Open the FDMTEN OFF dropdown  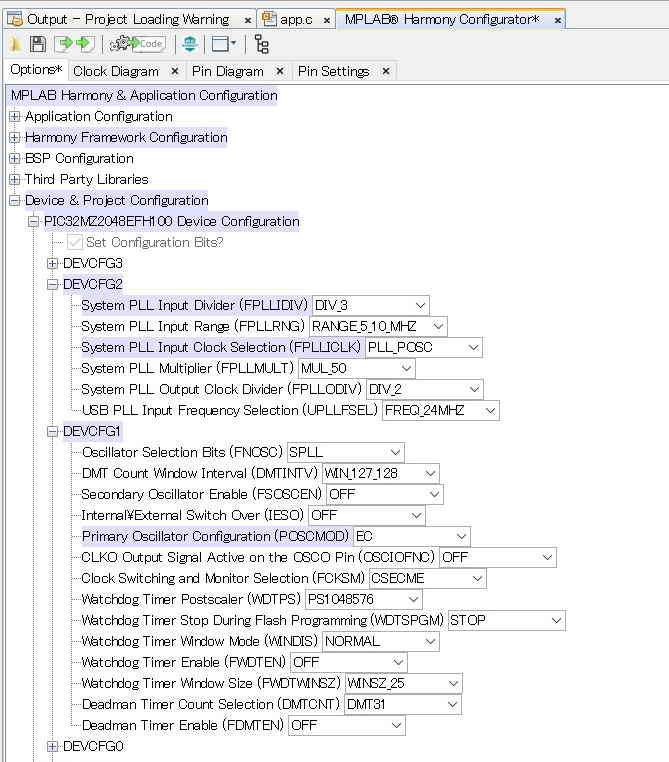(x=346, y=726)
